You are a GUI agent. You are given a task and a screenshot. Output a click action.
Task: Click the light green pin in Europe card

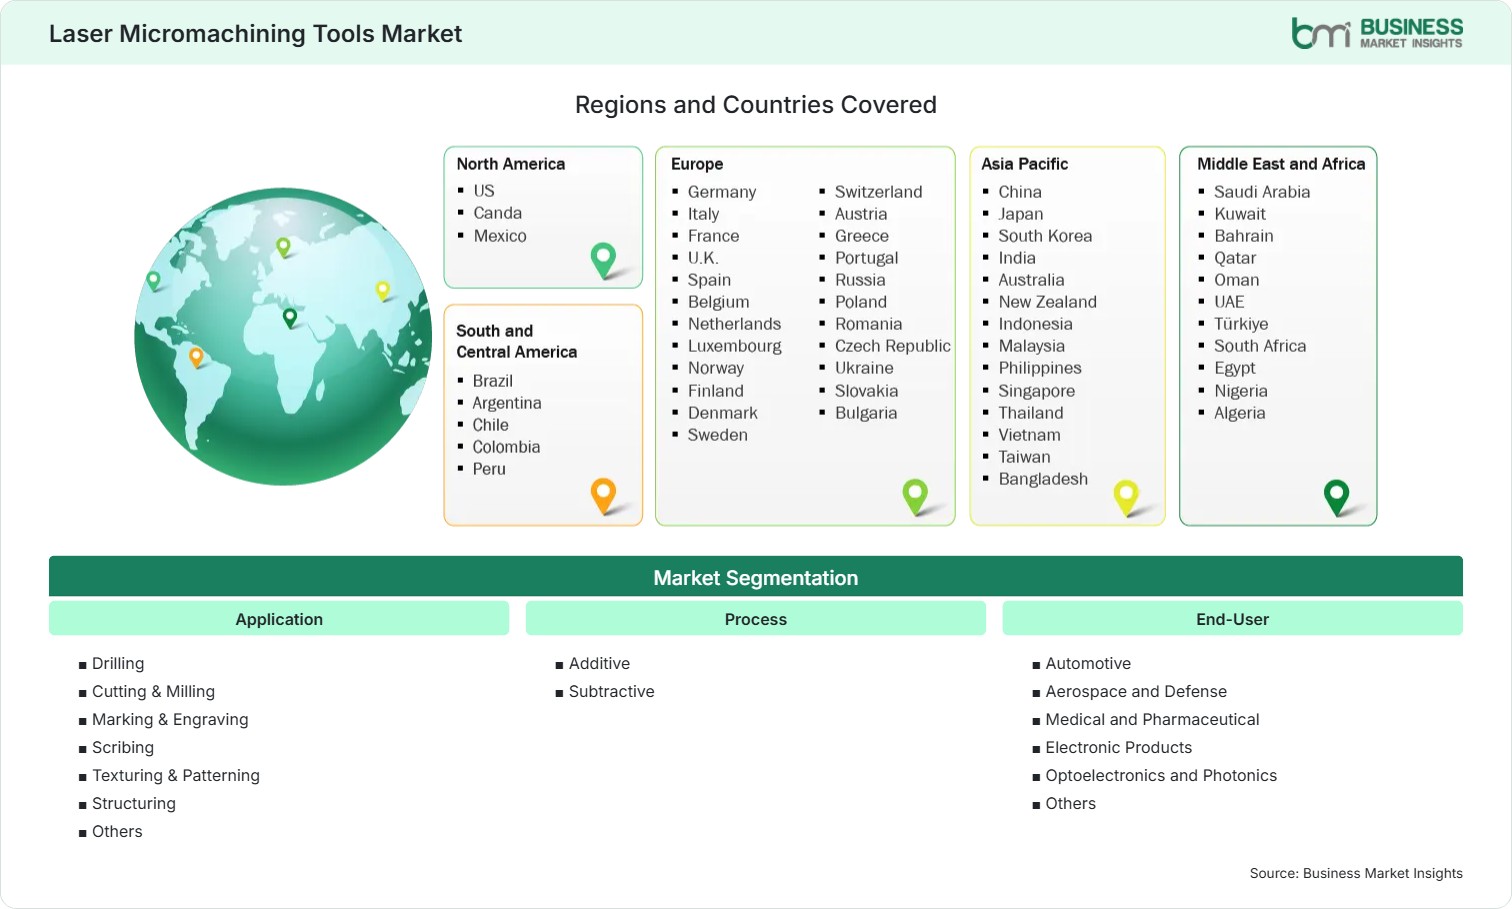click(x=915, y=497)
